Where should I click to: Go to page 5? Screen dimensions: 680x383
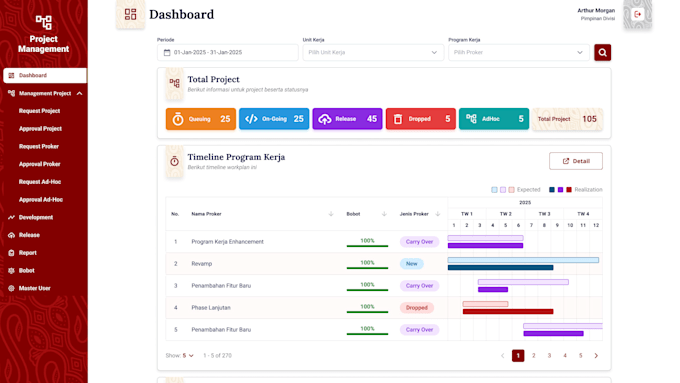click(580, 356)
